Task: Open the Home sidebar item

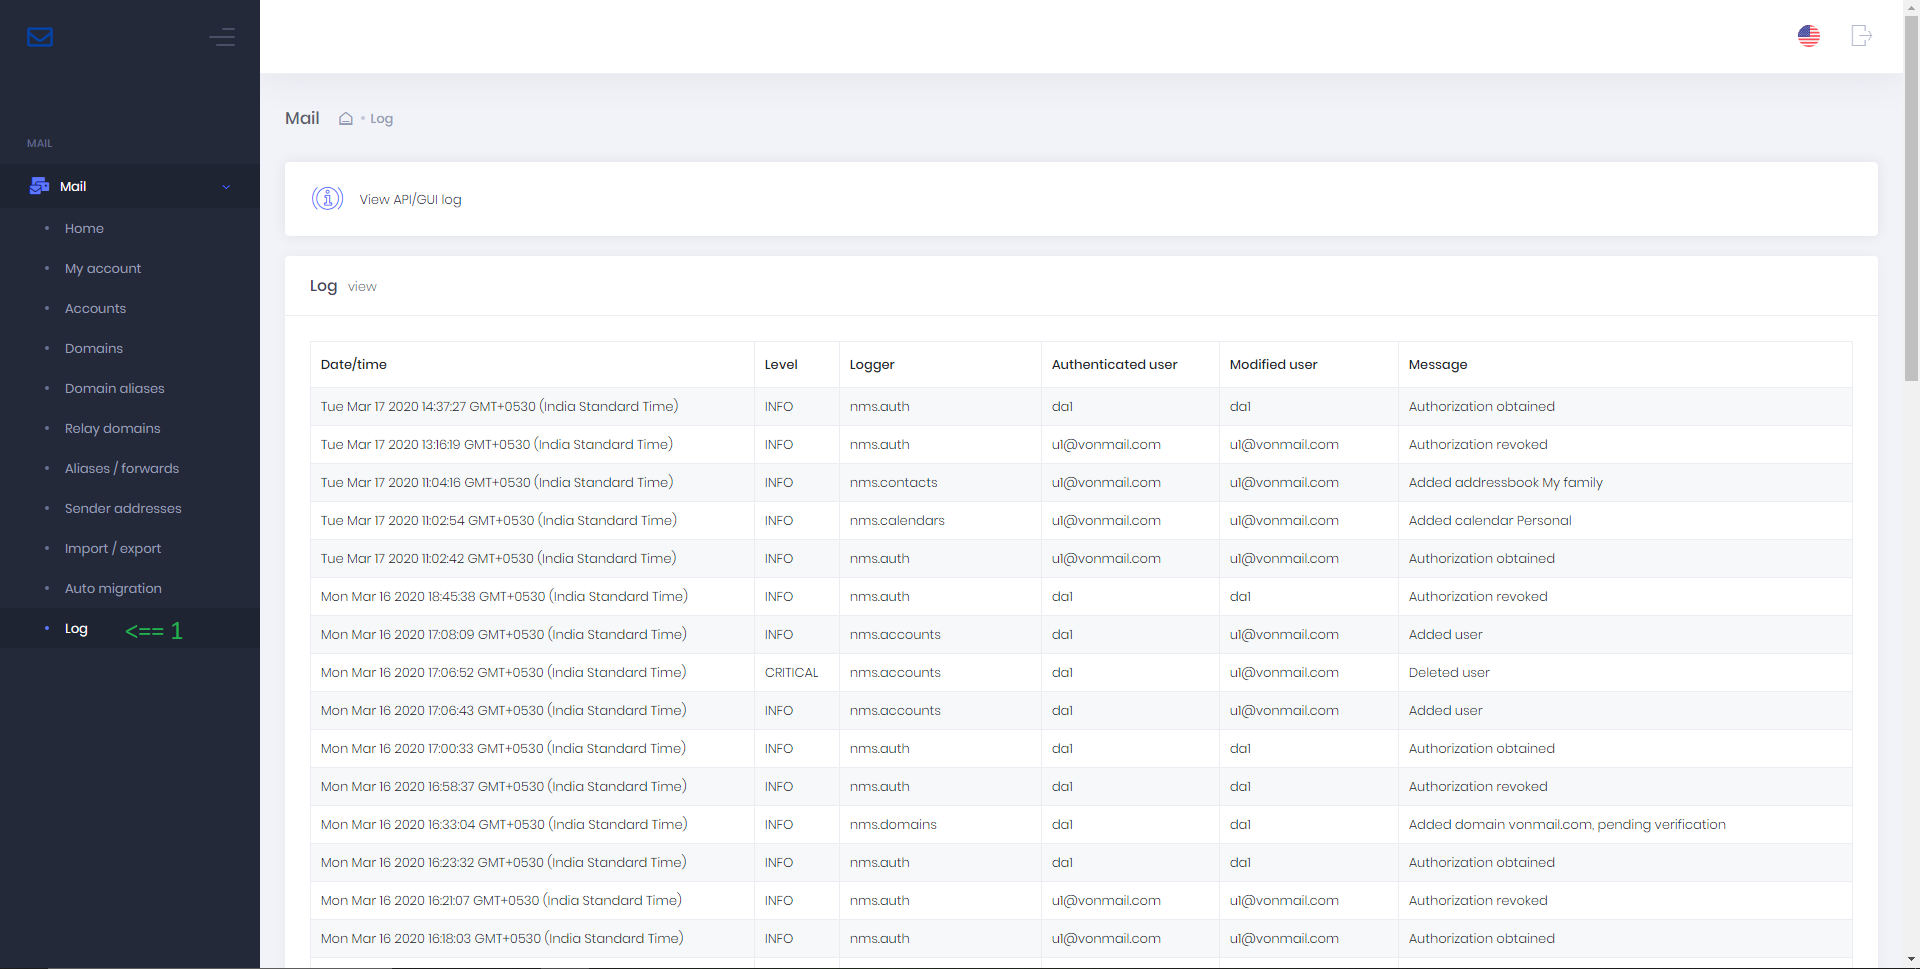Action: 84,229
